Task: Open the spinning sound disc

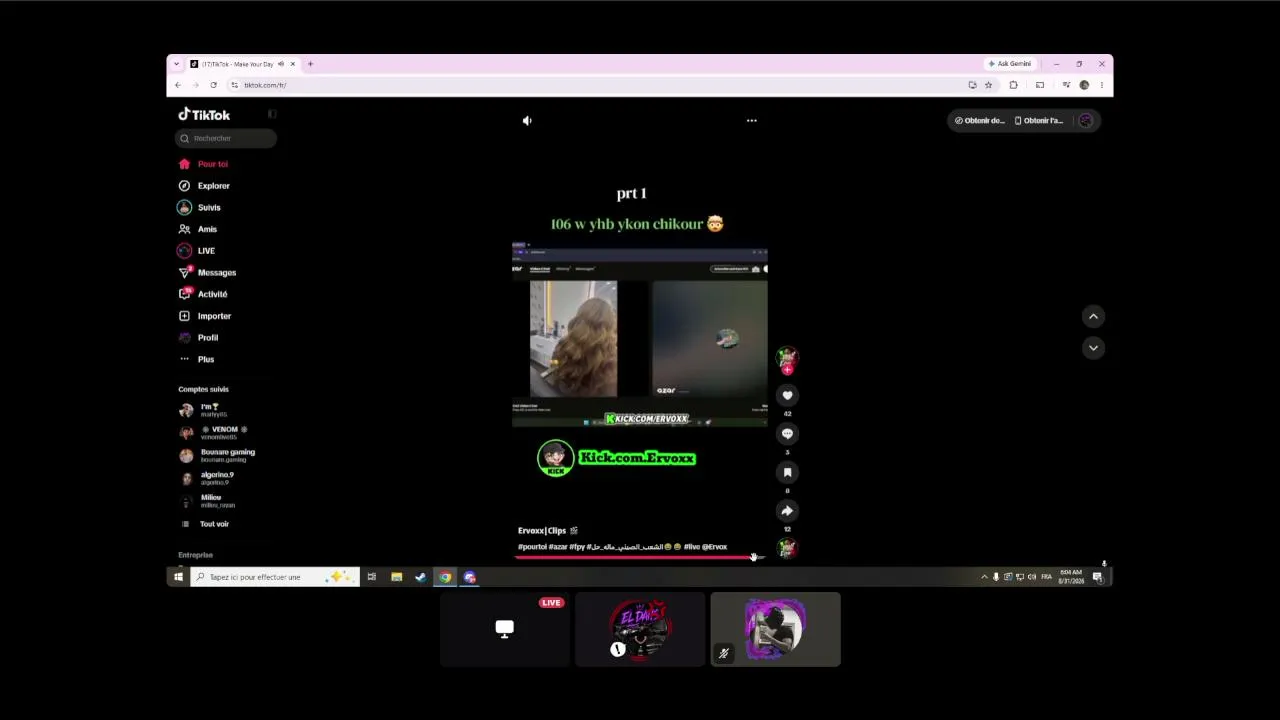Action: pos(787,548)
